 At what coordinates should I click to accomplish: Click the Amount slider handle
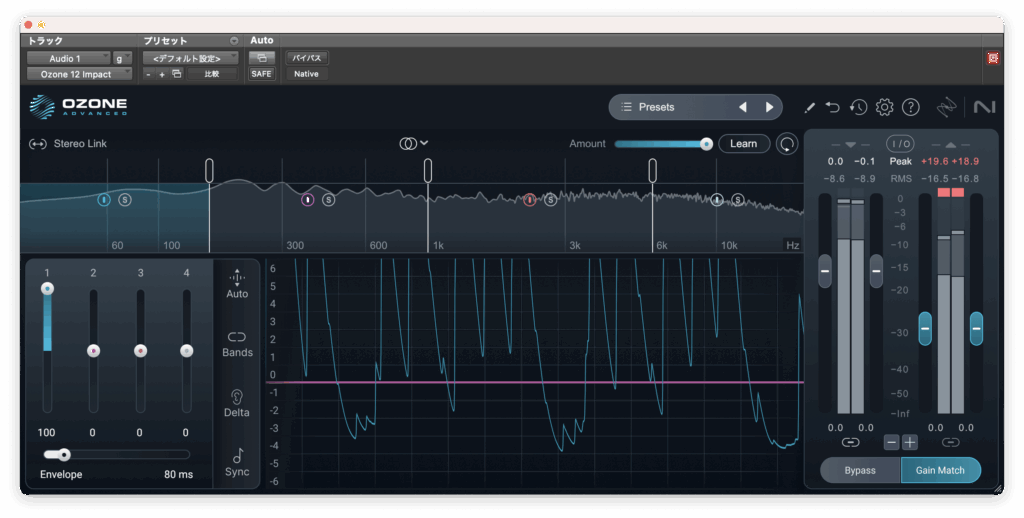click(x=706, y=144)
